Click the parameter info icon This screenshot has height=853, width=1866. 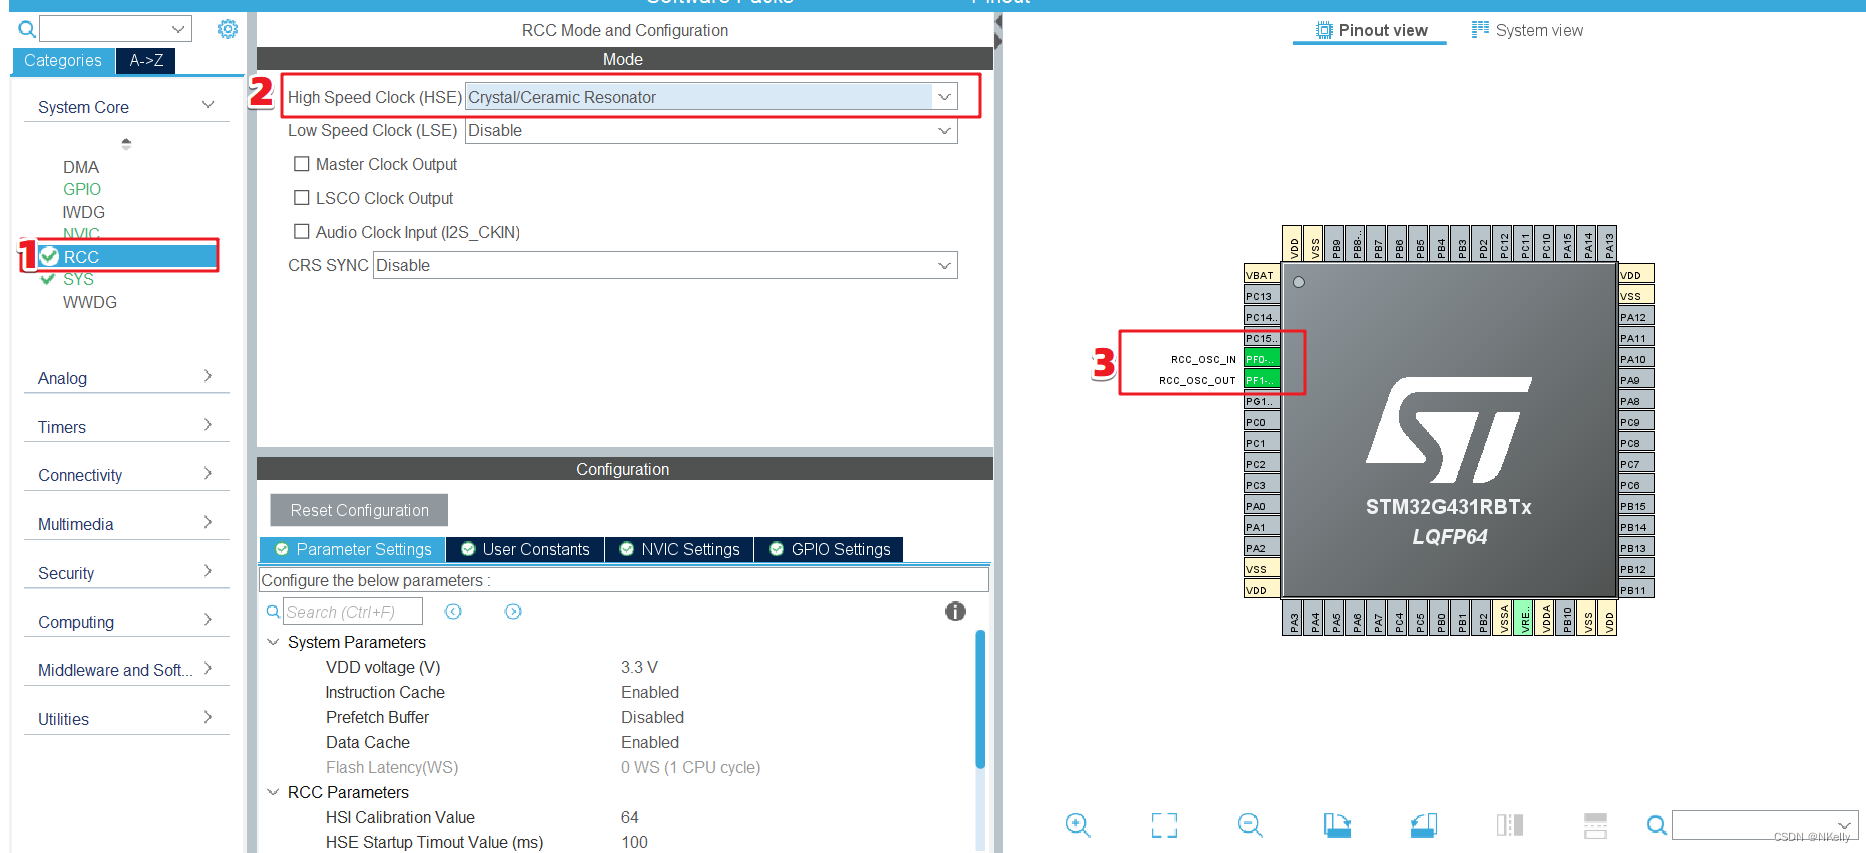[x=955, y=611]
